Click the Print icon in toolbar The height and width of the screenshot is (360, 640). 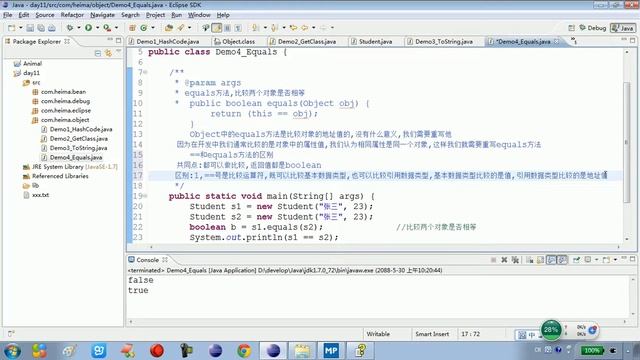coord(52,28)
